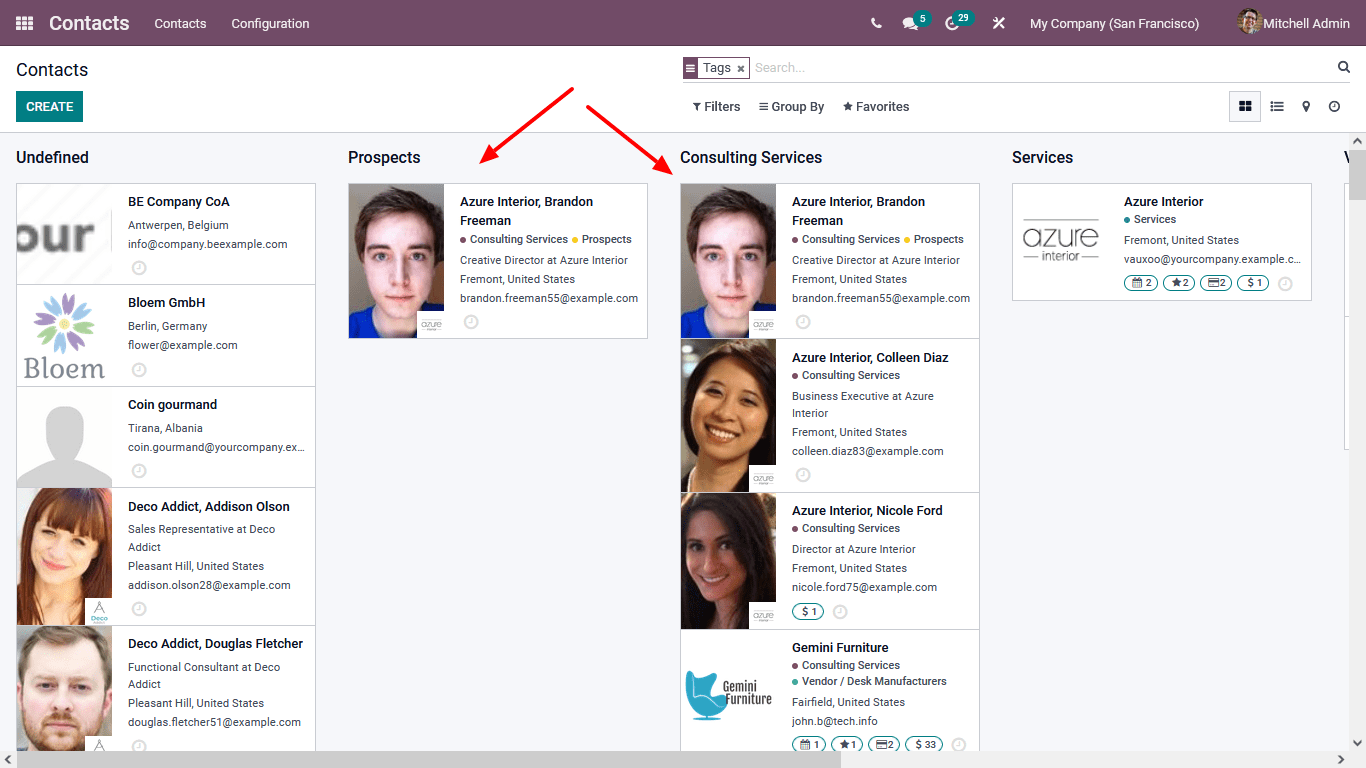This screenshot has height=768, width=1366.
Task: Open Coin gourmand contact card
Action: coord(166,437)
